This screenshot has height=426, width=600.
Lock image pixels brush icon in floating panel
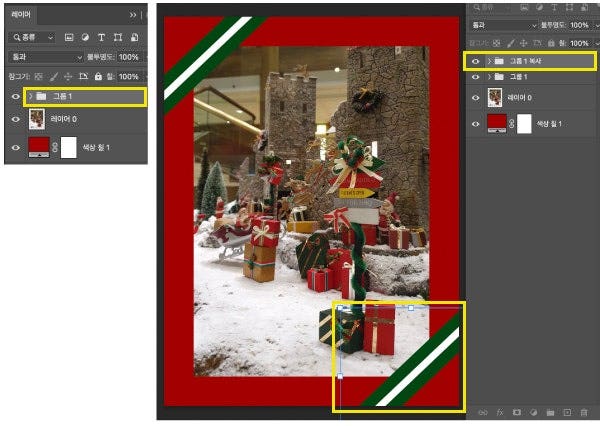(x=54, y=77)
